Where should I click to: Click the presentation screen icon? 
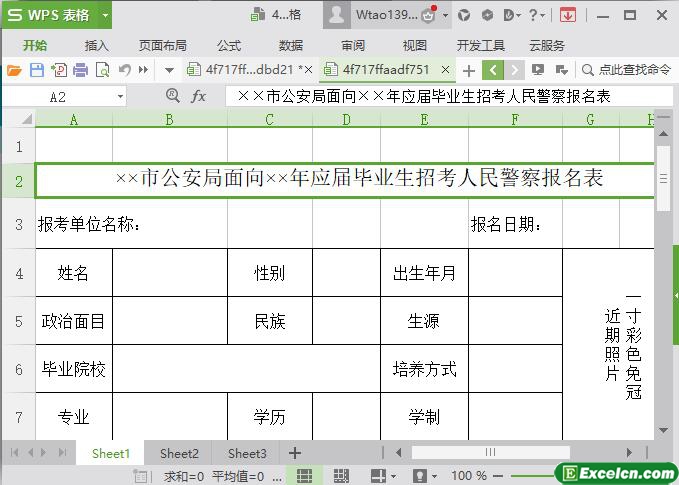(x=538, y=69)
